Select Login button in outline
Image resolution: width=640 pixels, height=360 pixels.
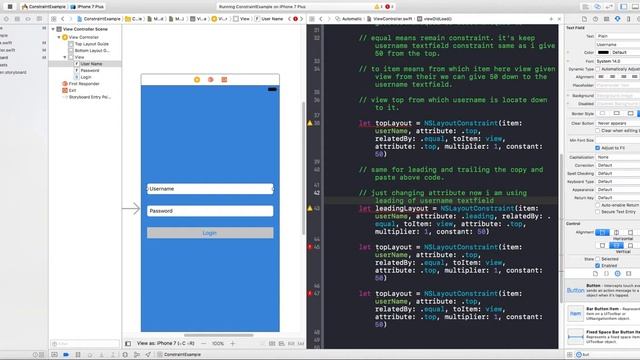tap(83, 77)
